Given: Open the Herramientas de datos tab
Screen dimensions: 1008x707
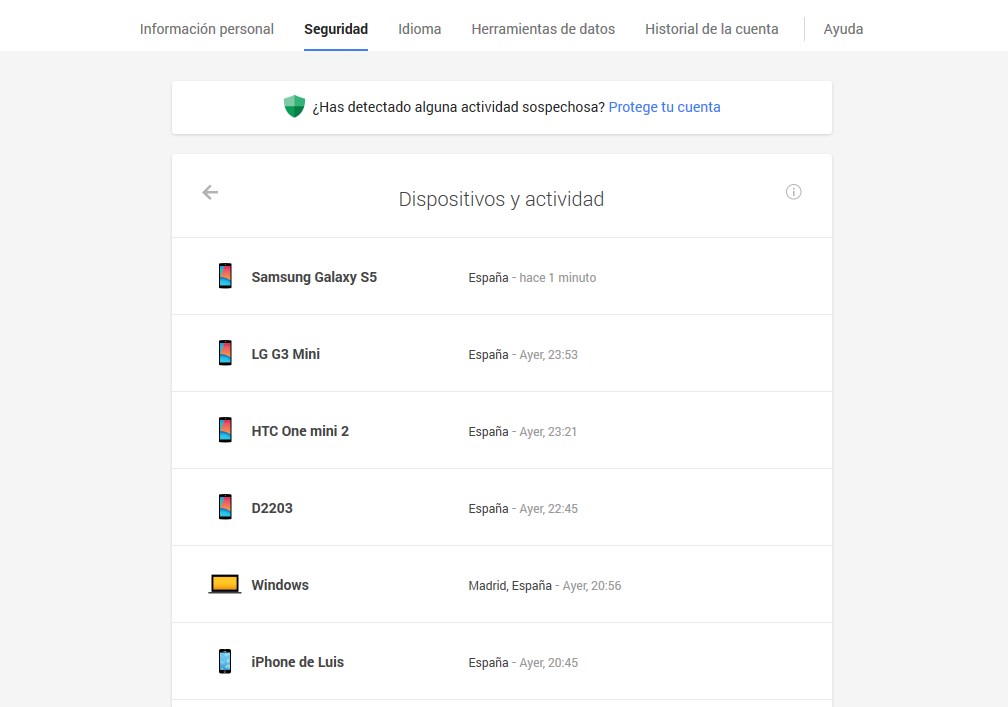Looking at the screenshot, I should (x=543, y=29).
